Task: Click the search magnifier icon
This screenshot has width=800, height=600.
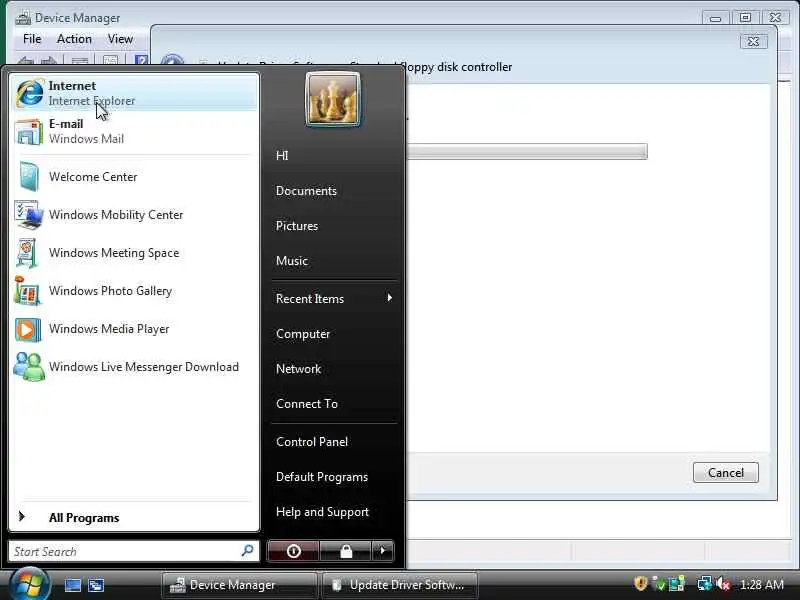Action: click(247, 551)
